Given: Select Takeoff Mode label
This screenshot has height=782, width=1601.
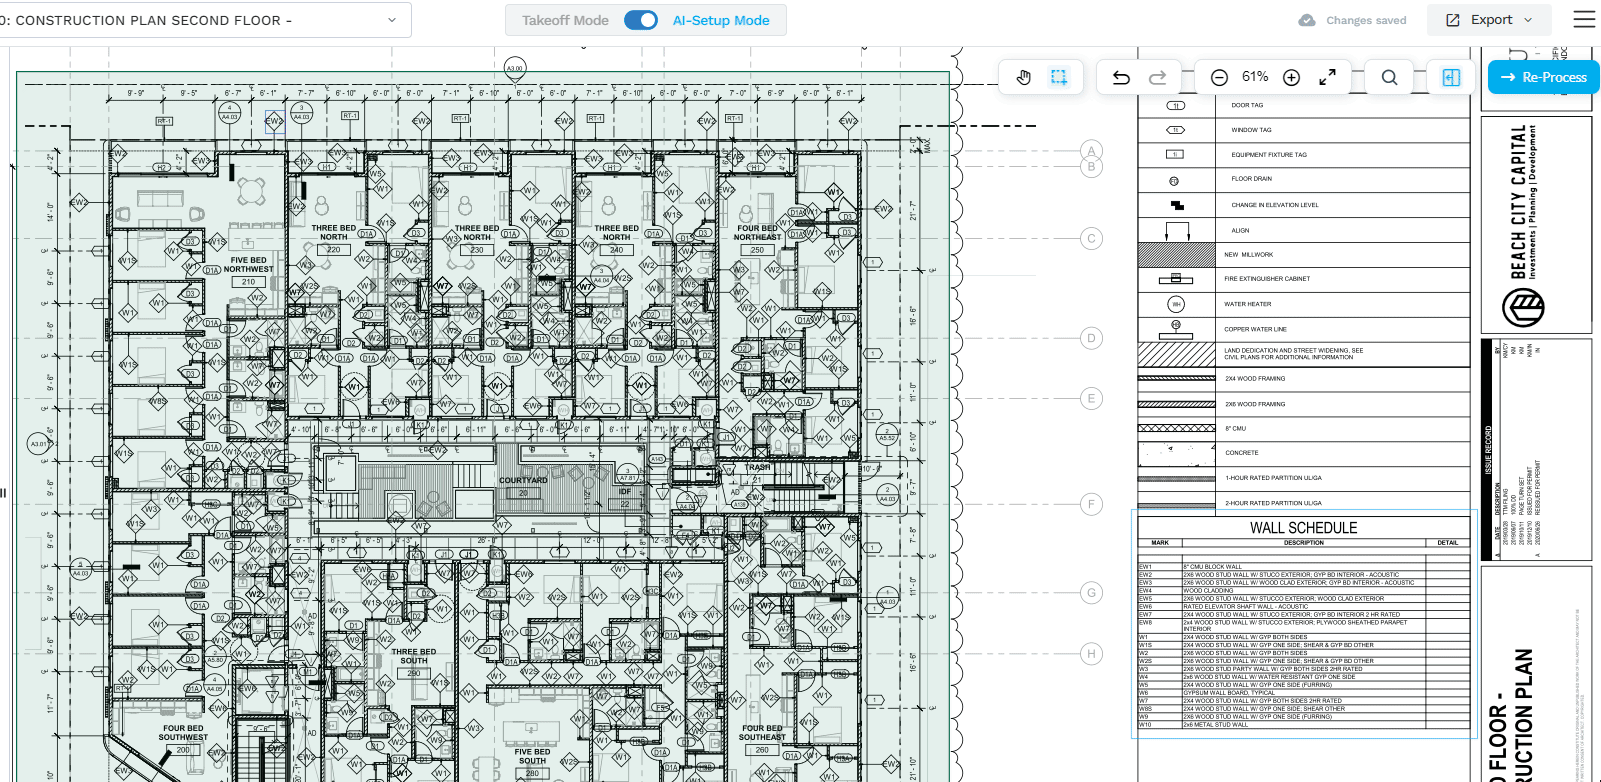Looking at the screenshot, I should tap(565, 20).
